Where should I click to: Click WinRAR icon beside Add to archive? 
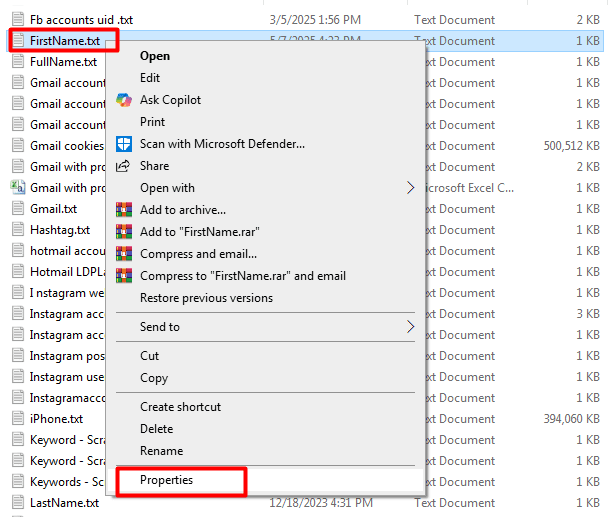[x=124, y=210]
